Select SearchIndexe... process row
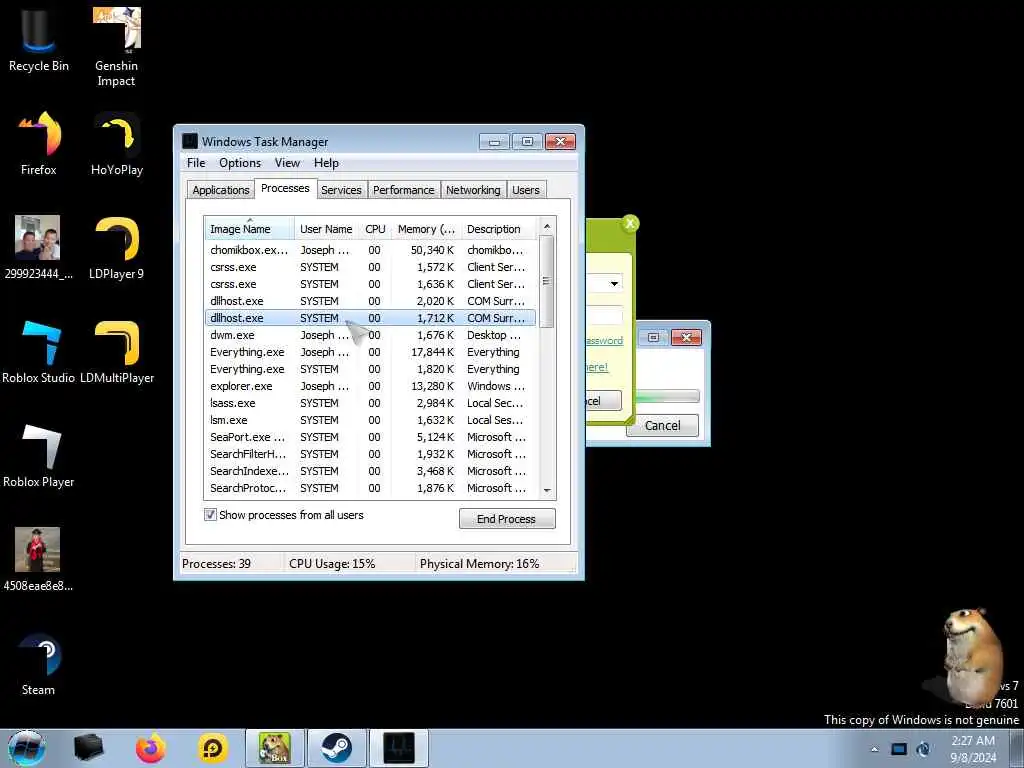1024x768 pixels. pos(370,471)
